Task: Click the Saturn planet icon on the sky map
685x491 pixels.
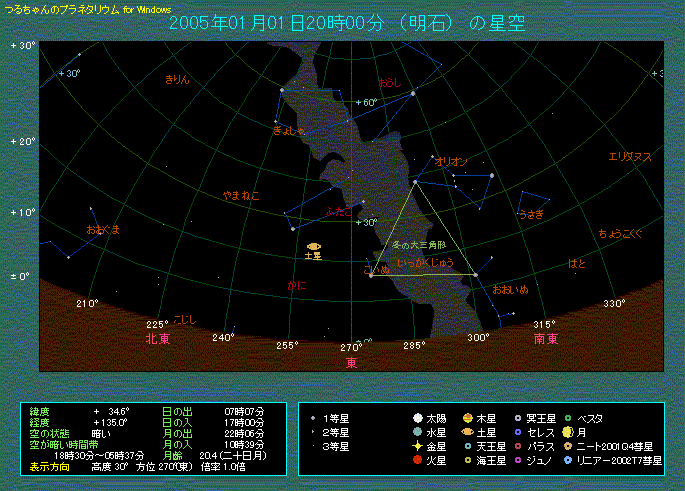Action: [x=314, y=246]
